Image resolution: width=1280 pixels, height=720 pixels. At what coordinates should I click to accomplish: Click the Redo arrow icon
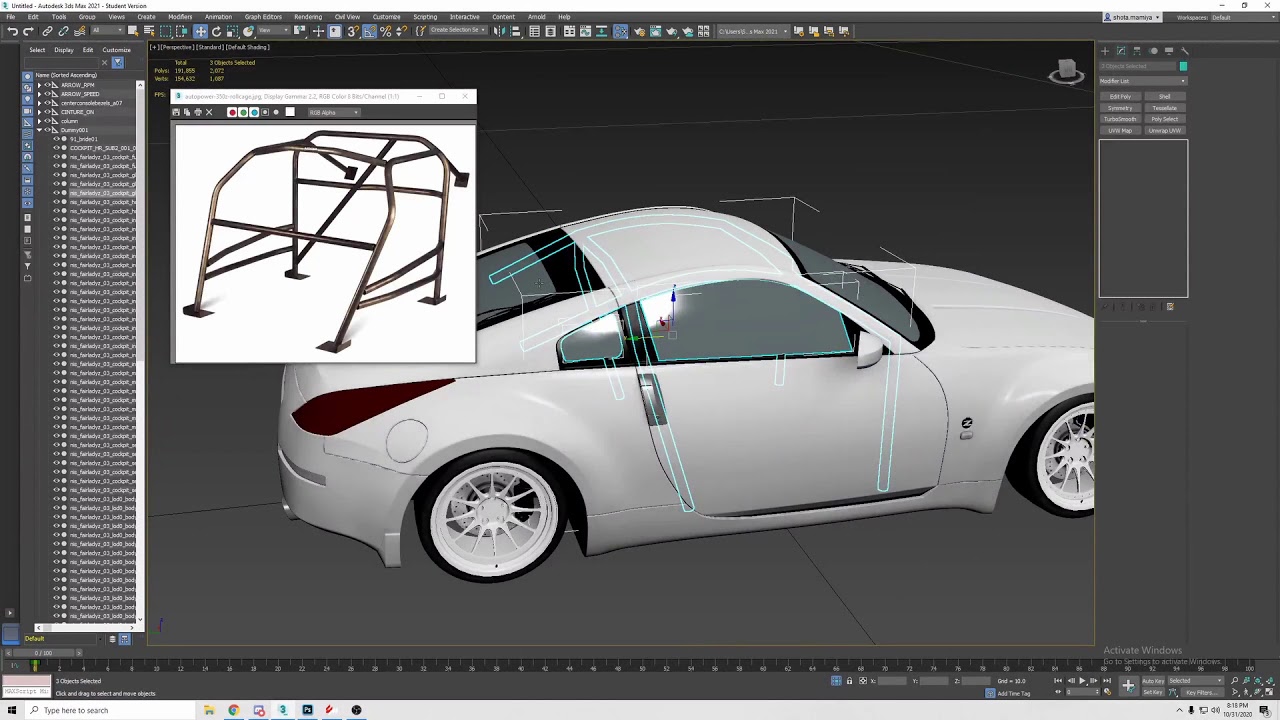pyautogui.click(x=28, y=30)
